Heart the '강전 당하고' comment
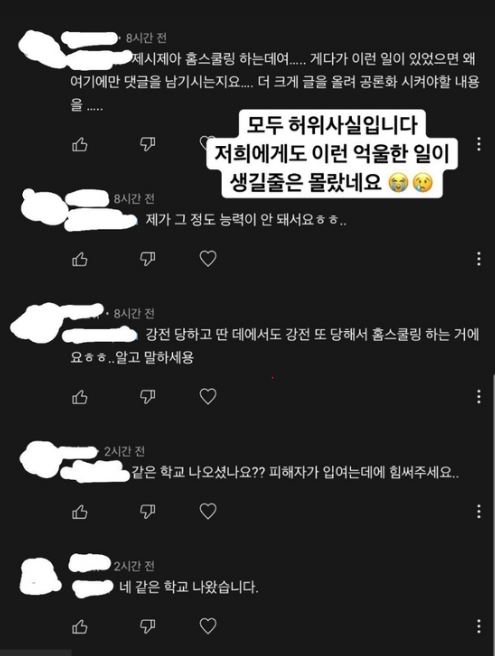 click(208, 396)
